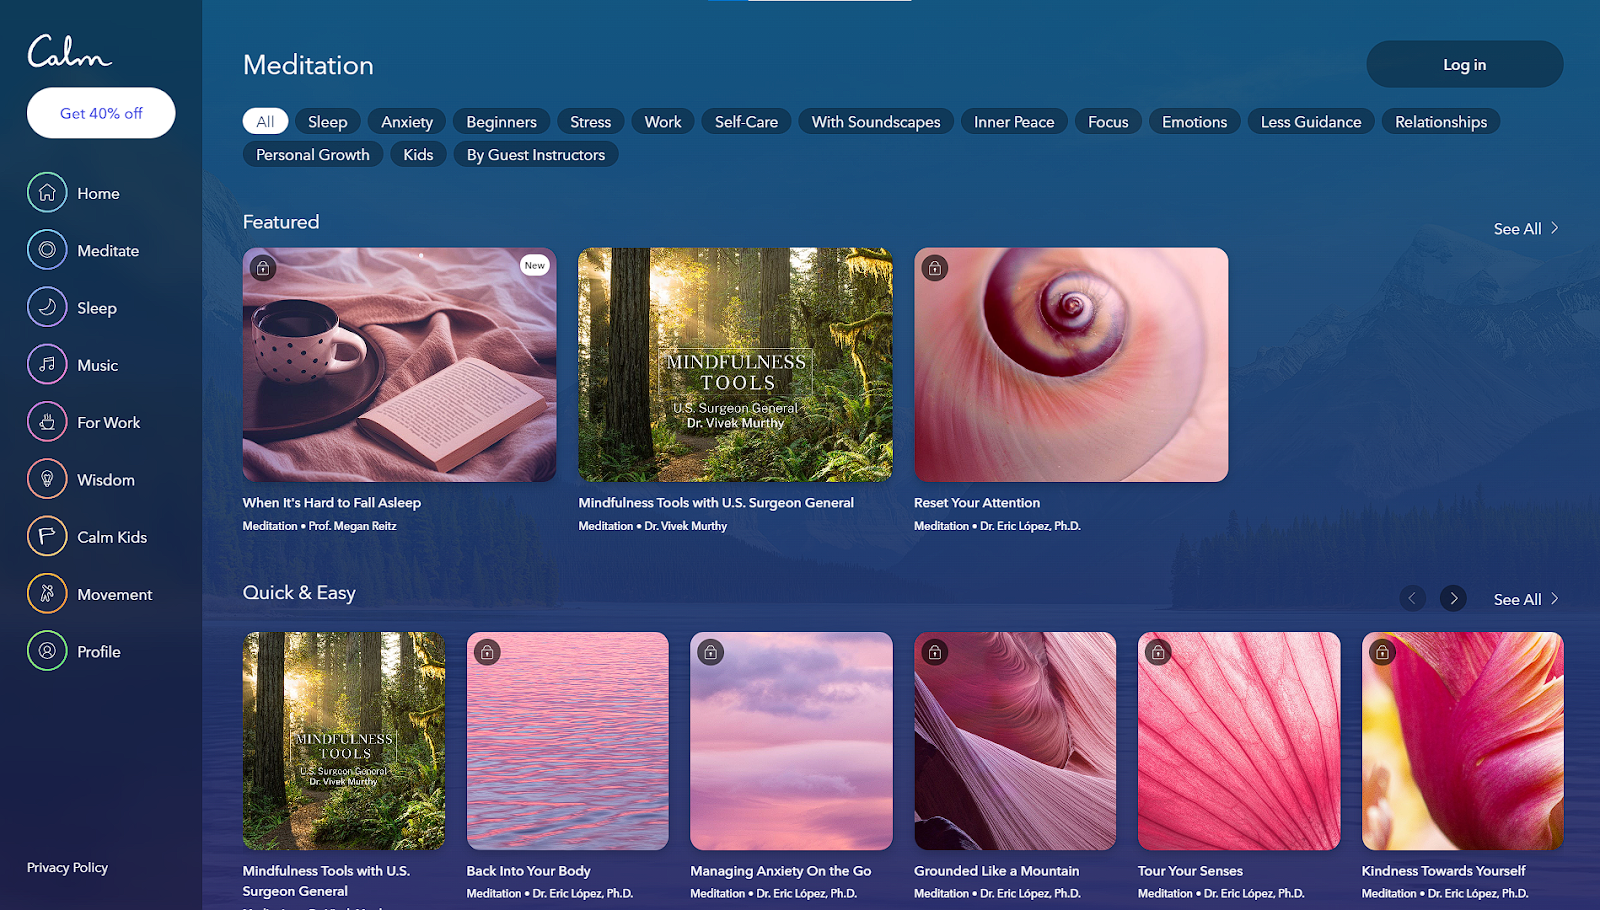The width and height of the screenshot is (1600, 910).
Task: Open Calm Kids text in sidebar
Action: coord(112,536)
